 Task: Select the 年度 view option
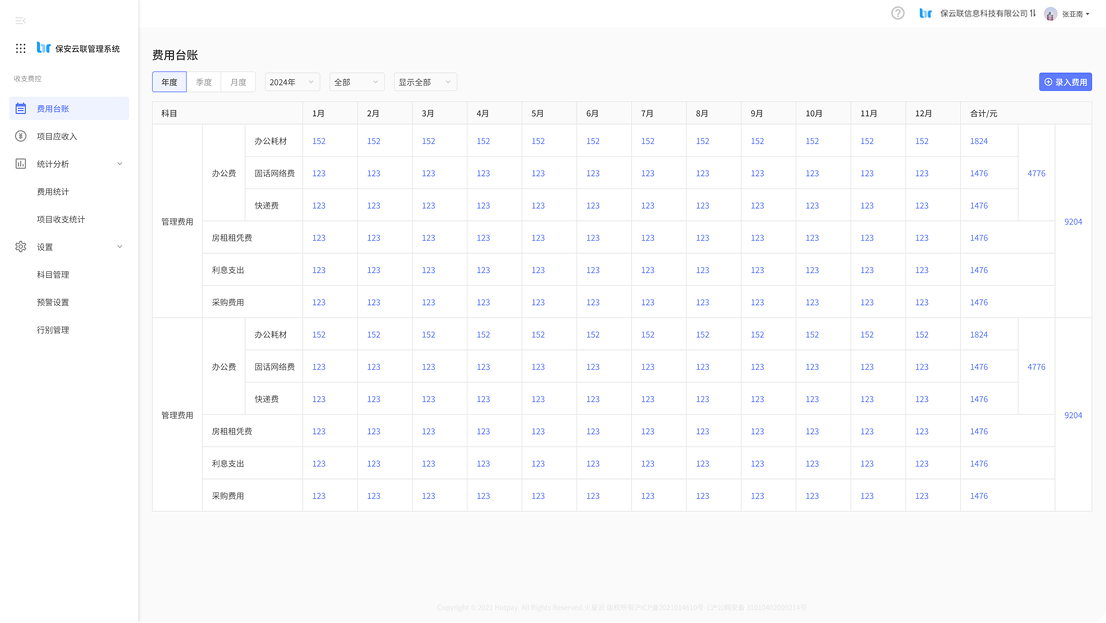click(x=169, y=82)
